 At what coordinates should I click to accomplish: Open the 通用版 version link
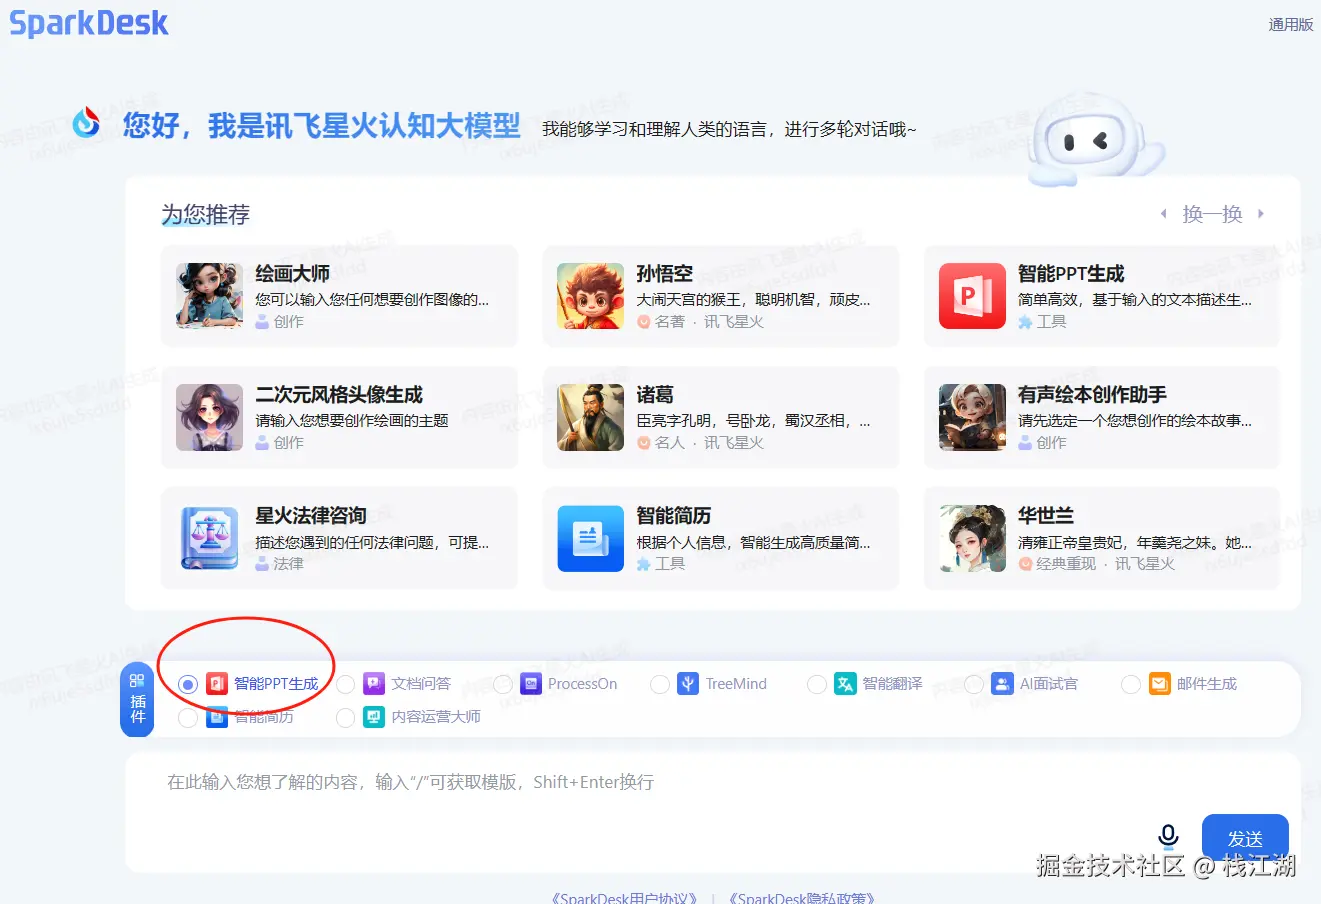pos(1291,25)
